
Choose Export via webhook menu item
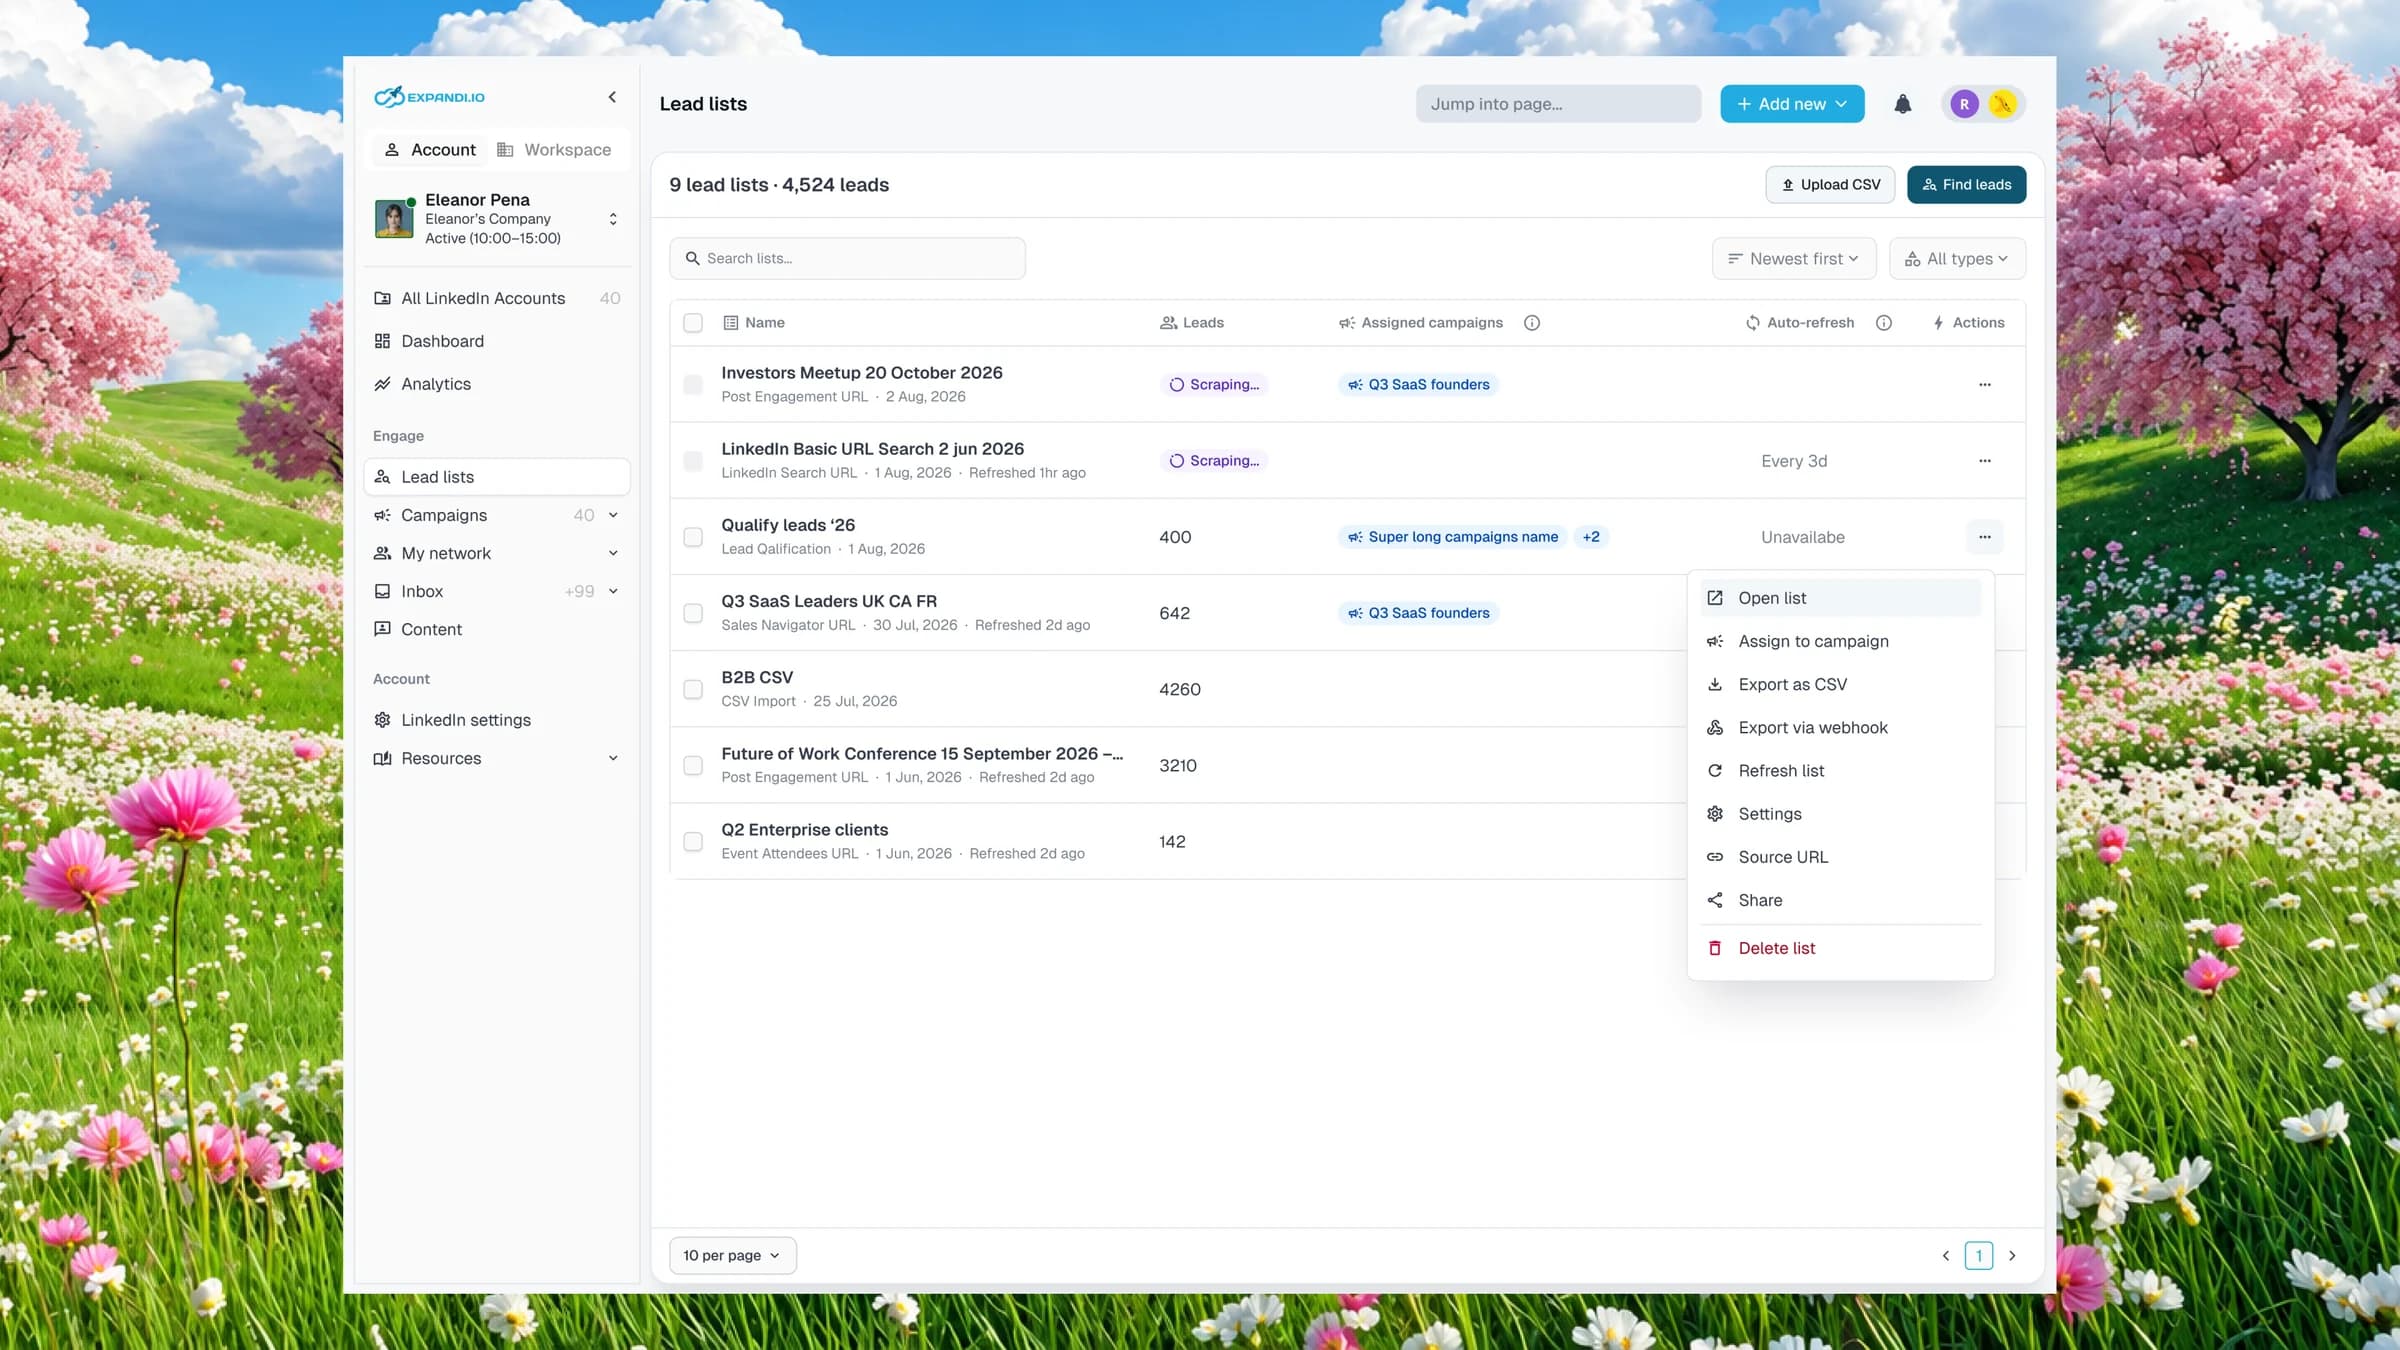click(x=1840, y=728)
